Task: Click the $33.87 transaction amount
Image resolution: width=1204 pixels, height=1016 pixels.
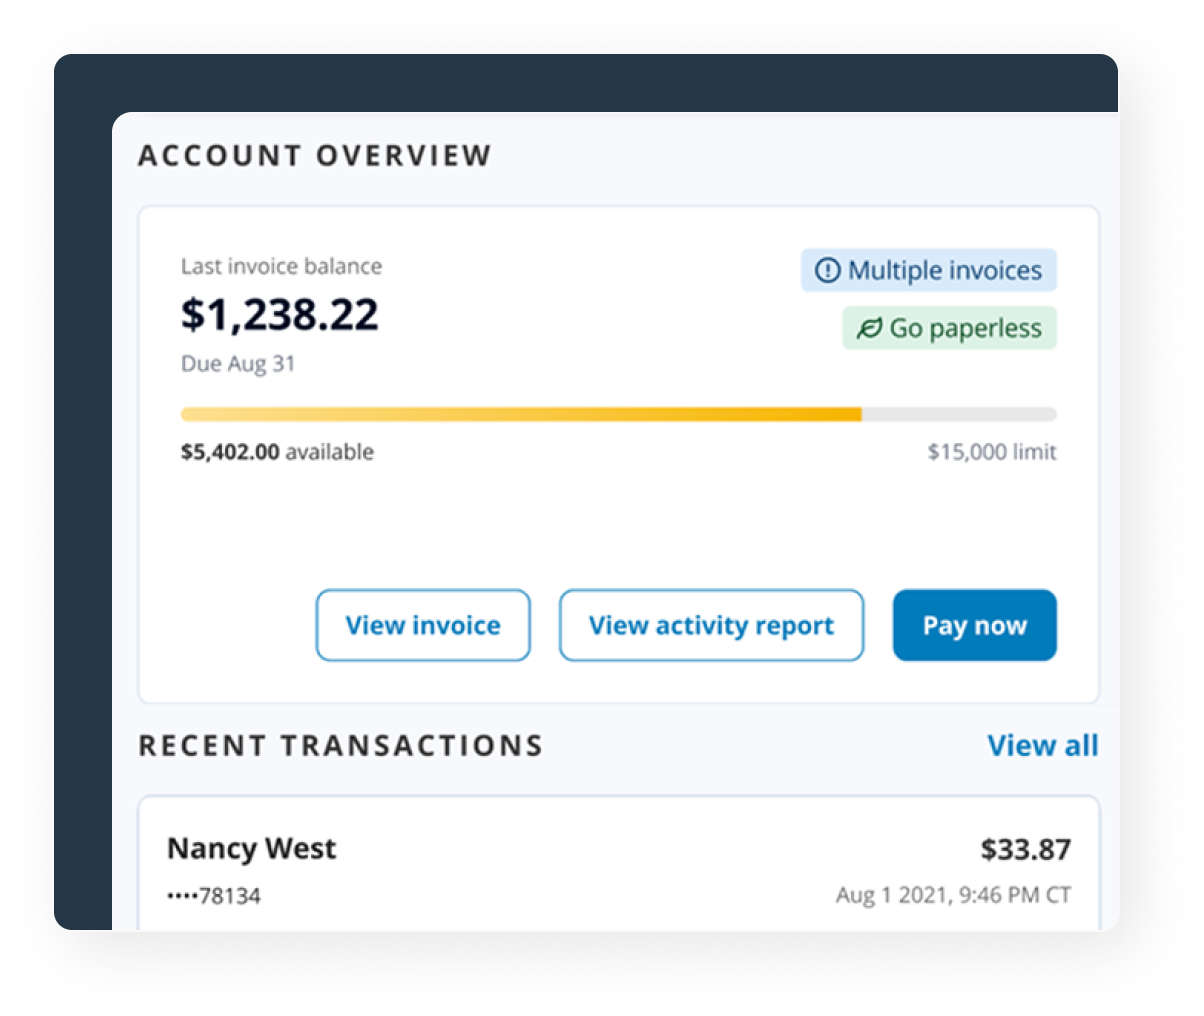Action: tap(1025, 850)
